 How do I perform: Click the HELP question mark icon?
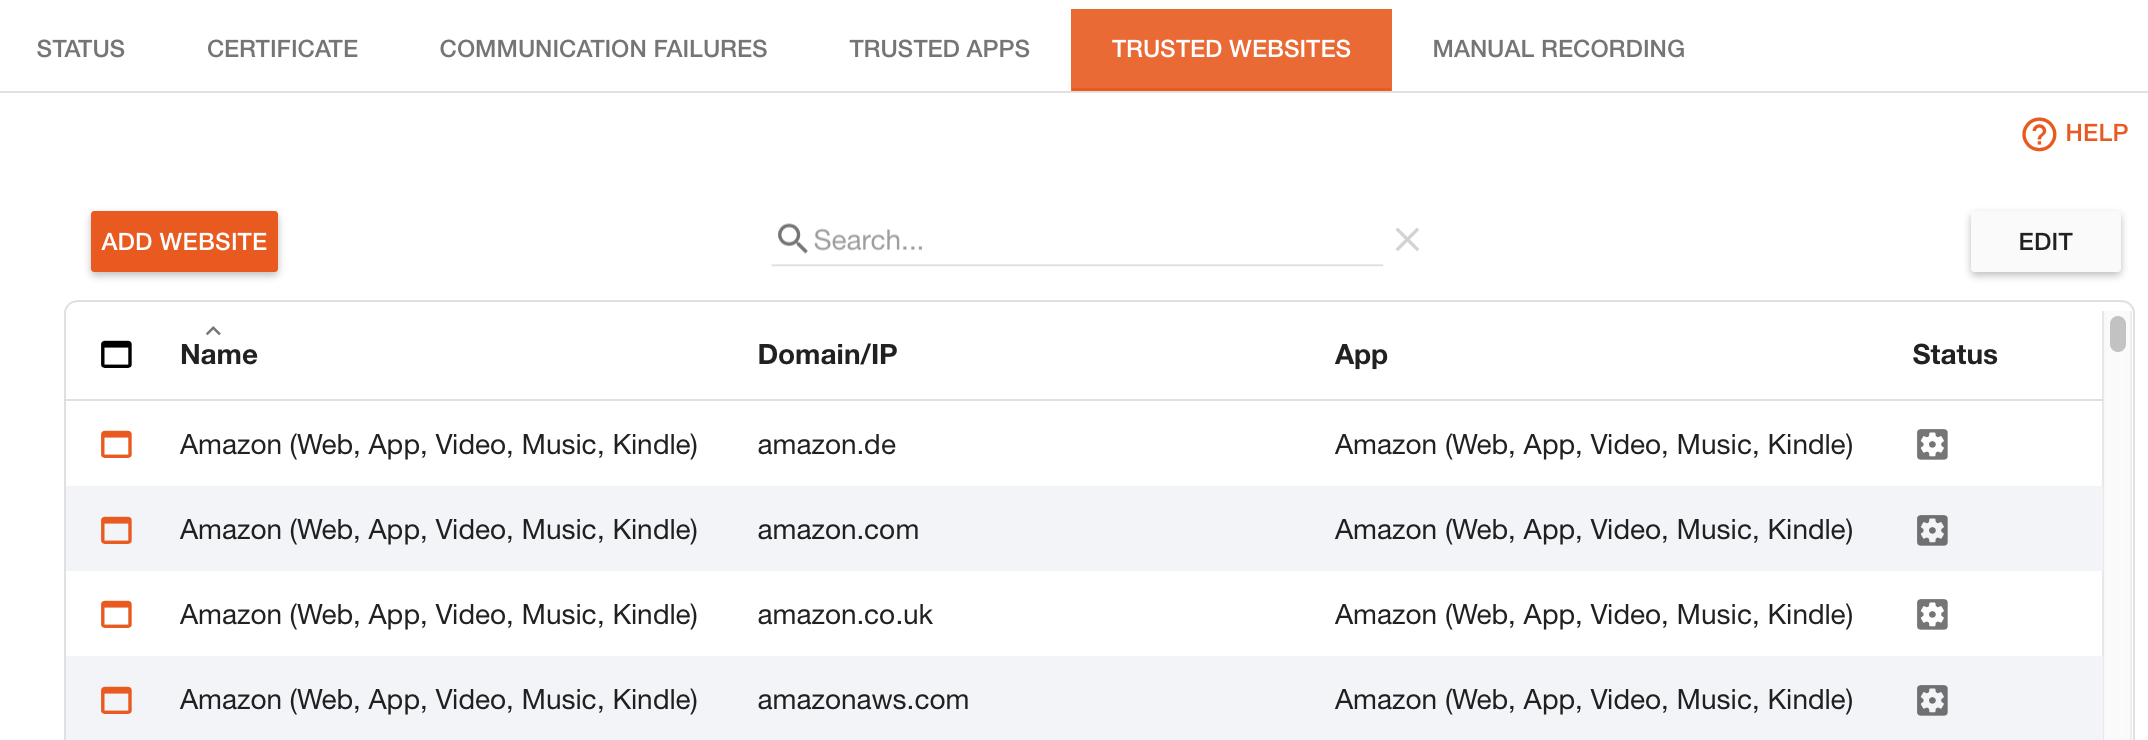point(2039,134)
